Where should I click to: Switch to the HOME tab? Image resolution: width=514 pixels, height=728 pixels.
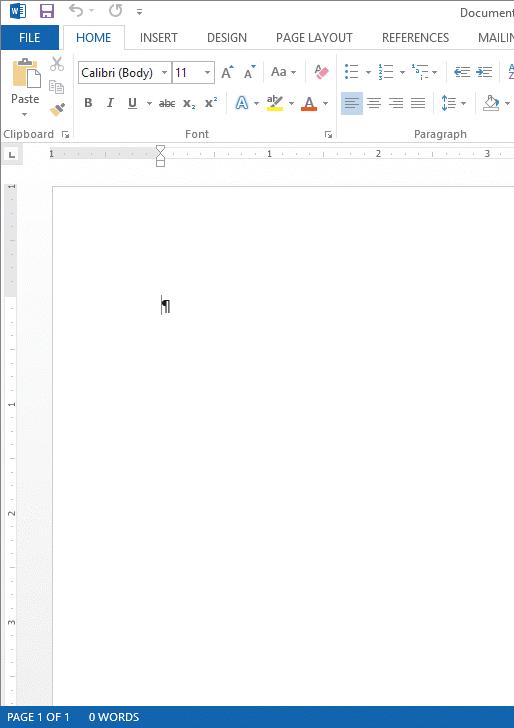(93, 38)
